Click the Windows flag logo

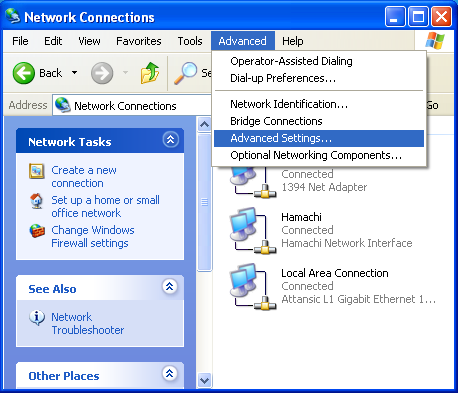[435, 41]
